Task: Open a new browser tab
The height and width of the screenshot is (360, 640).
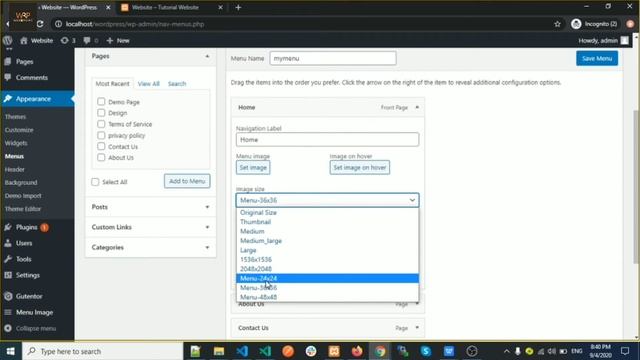Action: point(238,7)
